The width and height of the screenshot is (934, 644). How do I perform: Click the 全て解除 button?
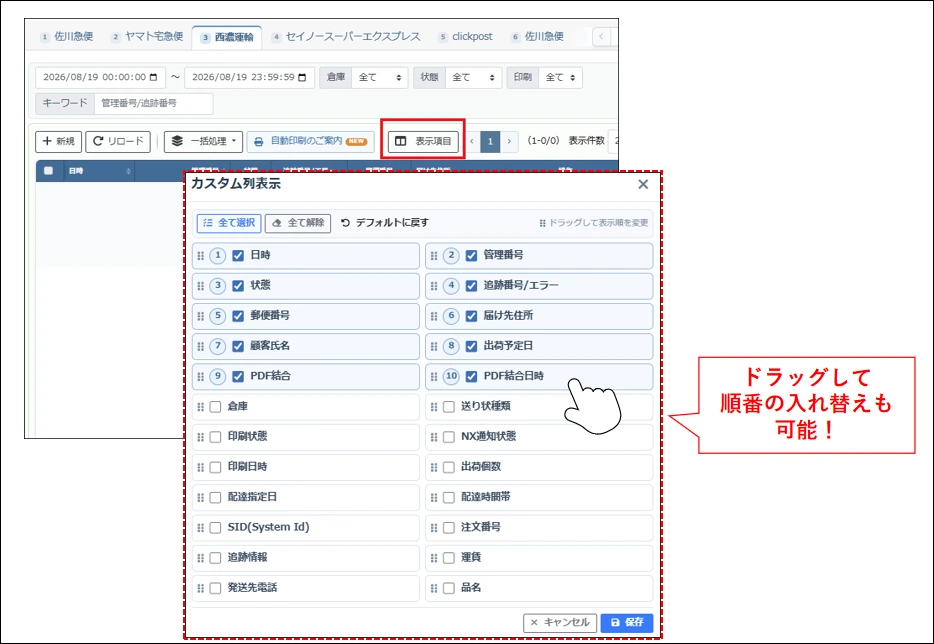298,223
